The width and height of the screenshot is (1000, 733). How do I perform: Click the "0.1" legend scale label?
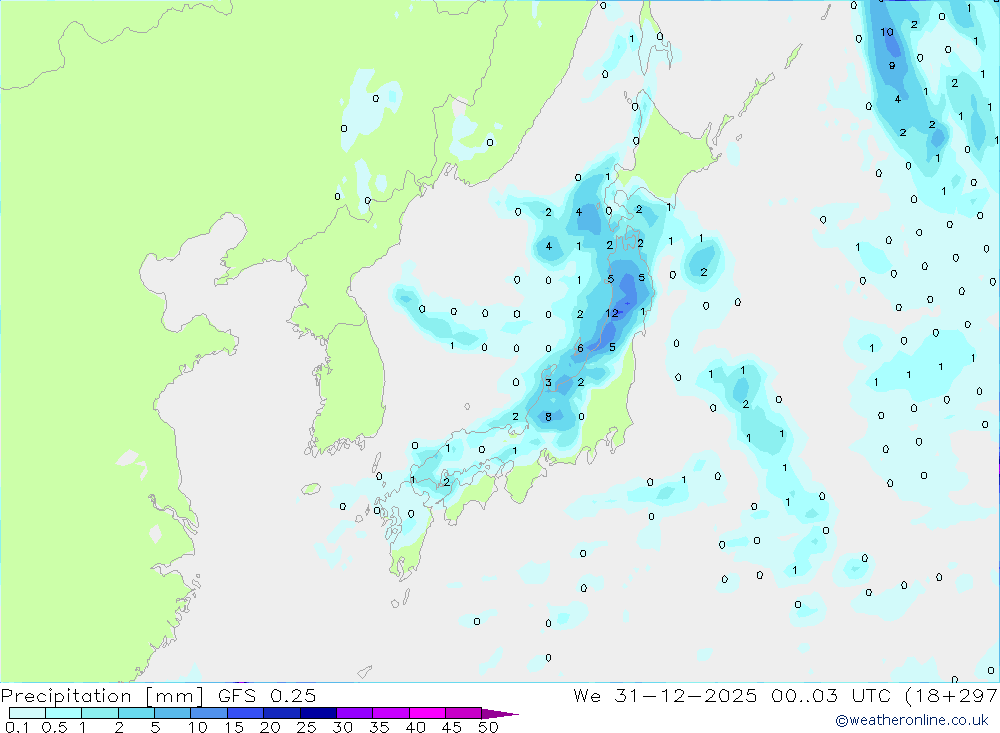pos(17,727)
